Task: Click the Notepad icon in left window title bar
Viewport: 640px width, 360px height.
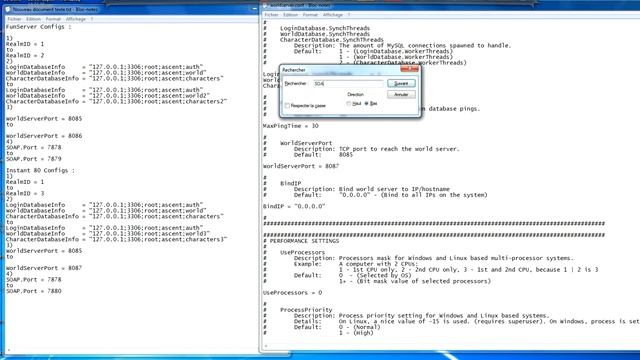Action: [x=8, y=9]
